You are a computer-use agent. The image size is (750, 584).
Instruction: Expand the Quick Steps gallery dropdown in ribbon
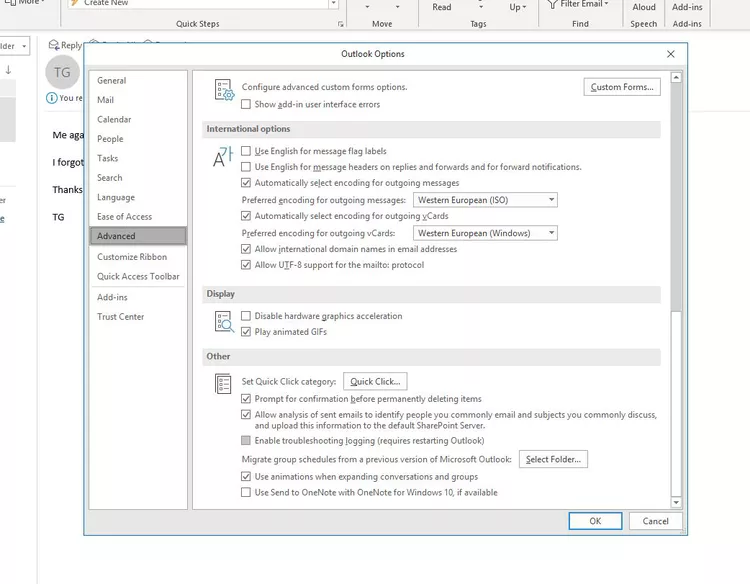pyautogui.click(x=333, y=4)
